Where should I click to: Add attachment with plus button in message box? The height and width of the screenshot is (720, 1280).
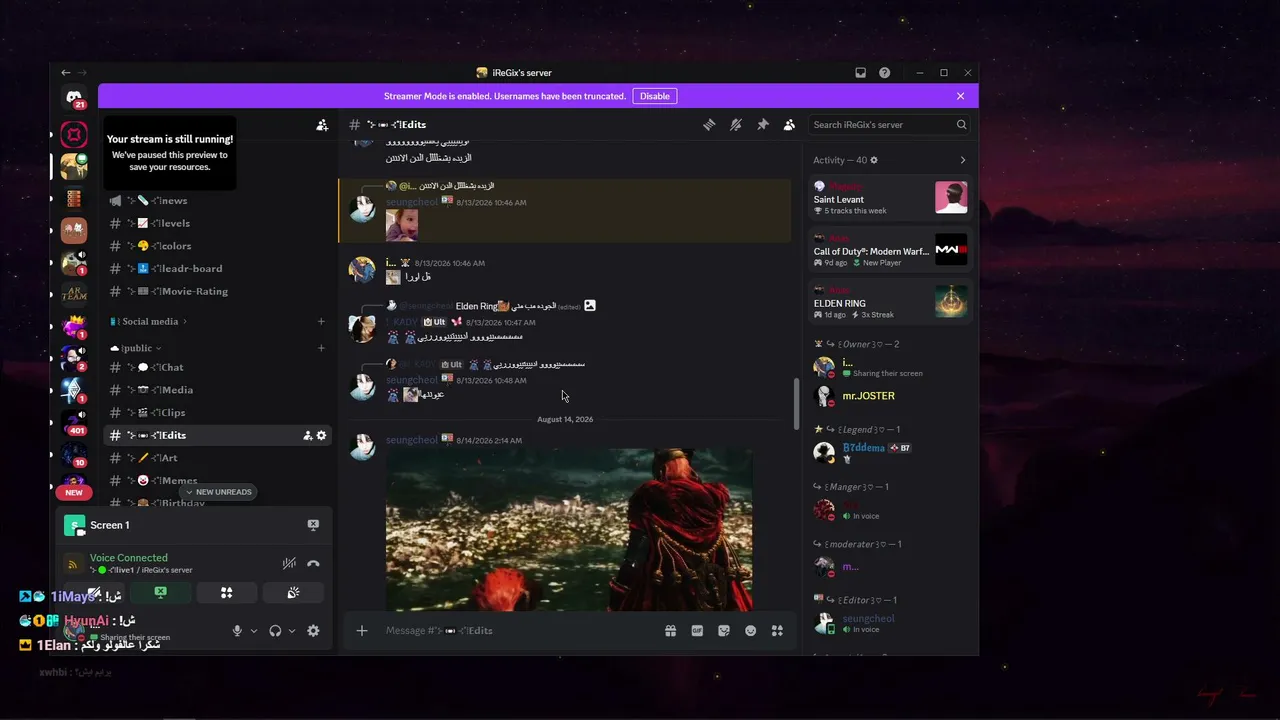pyautogui.click(x=362, y=631)
